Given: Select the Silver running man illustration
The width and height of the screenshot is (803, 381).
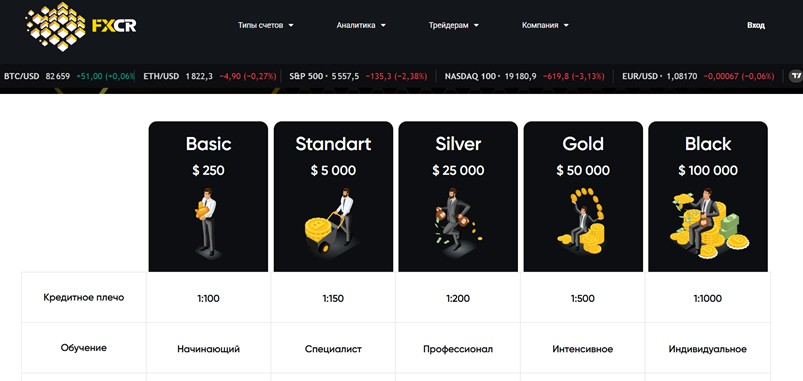Looking at the screenshot, I should click(457, 218).
